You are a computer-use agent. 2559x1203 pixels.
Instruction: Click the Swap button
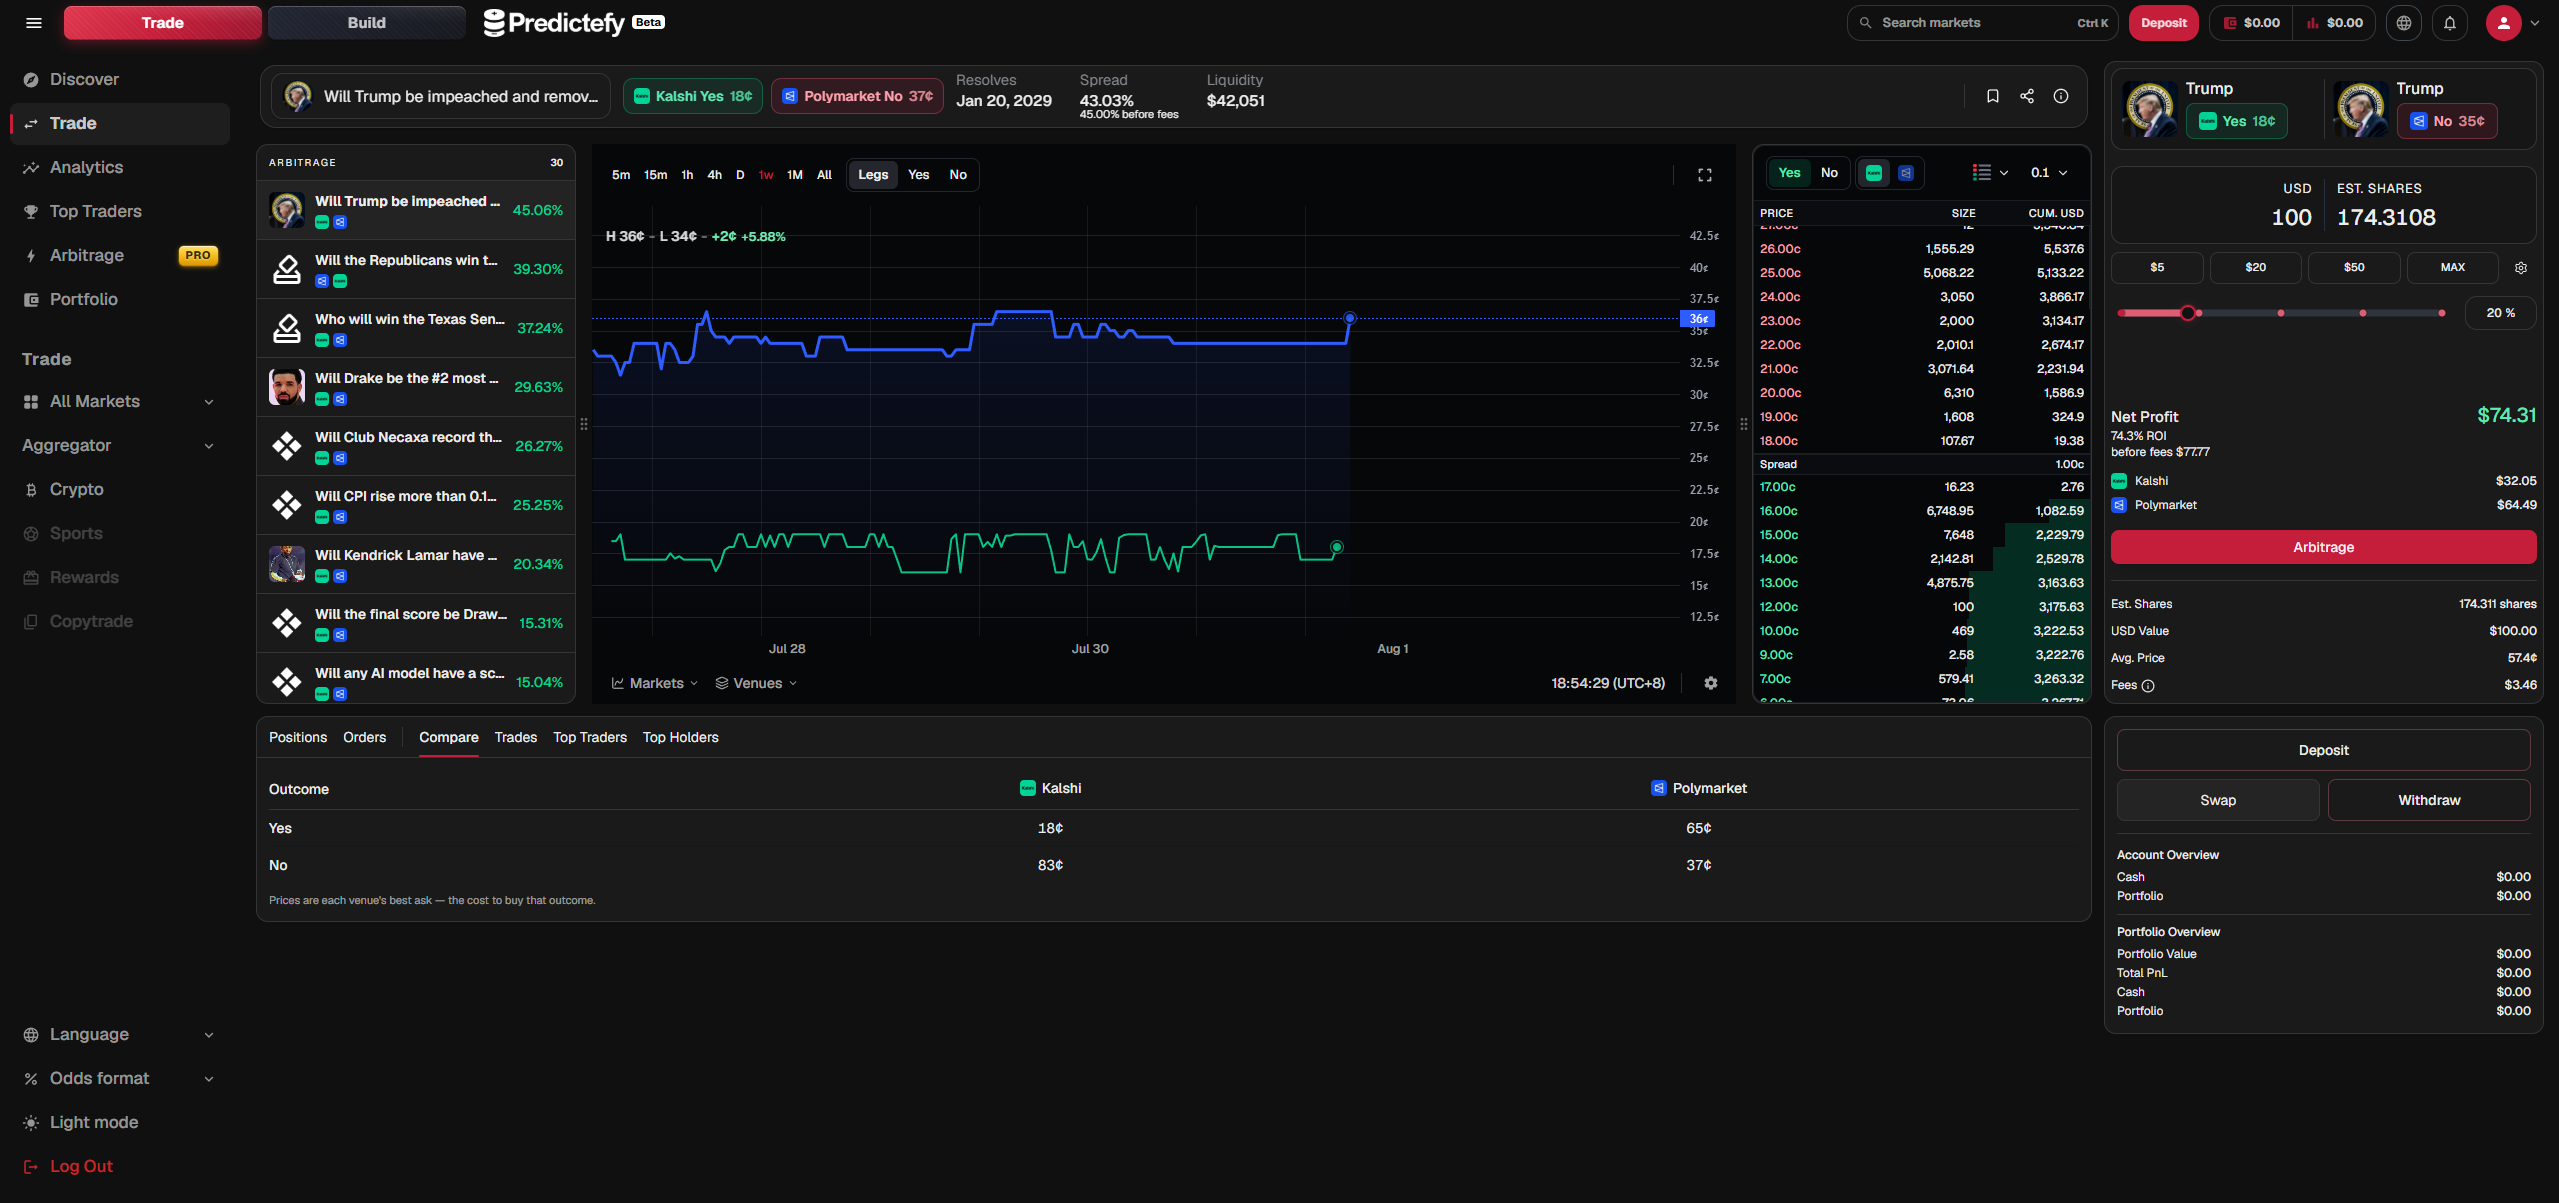(2217, 801)
